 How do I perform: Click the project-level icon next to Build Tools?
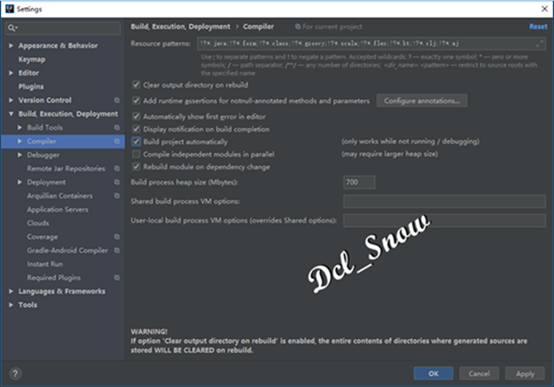tap(117, 128)
